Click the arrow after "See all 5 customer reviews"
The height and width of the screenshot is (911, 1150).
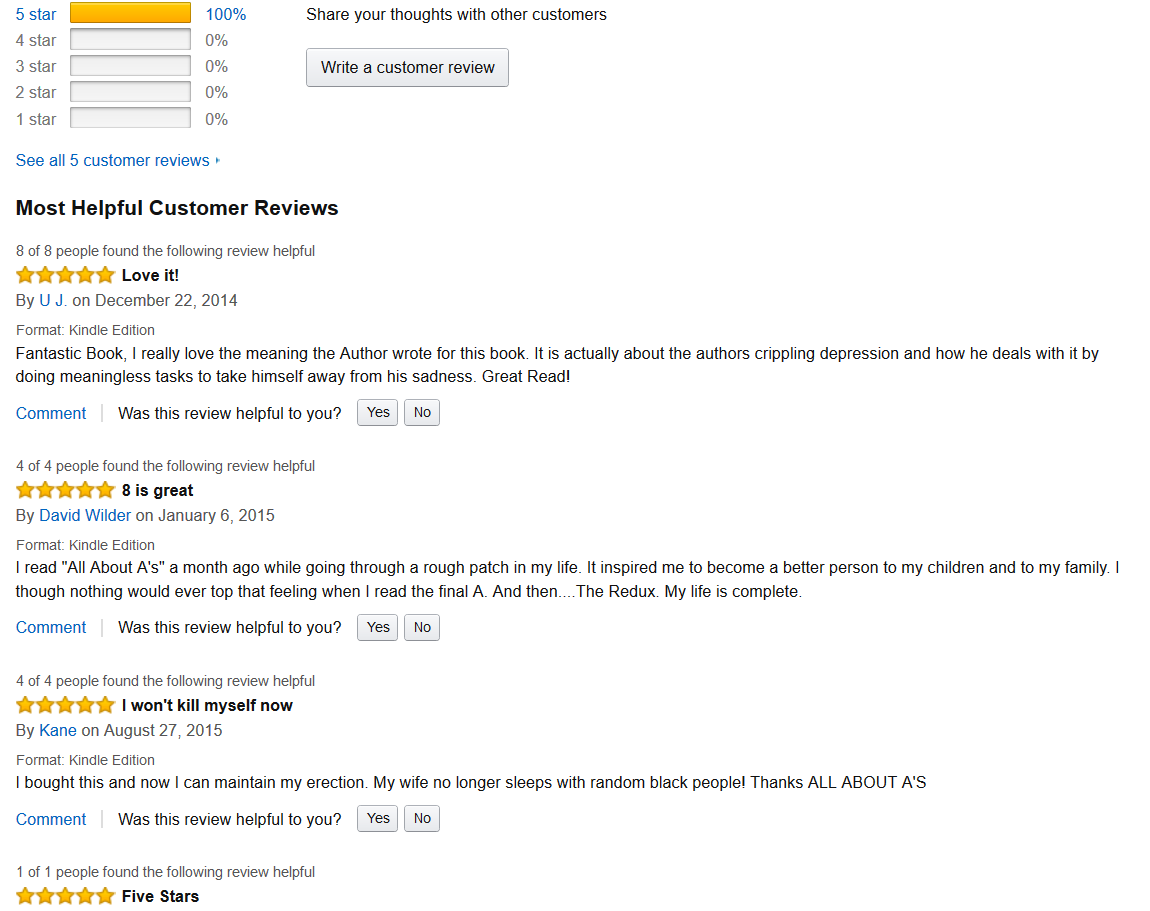pyautogui.click(x=218, y=161)
